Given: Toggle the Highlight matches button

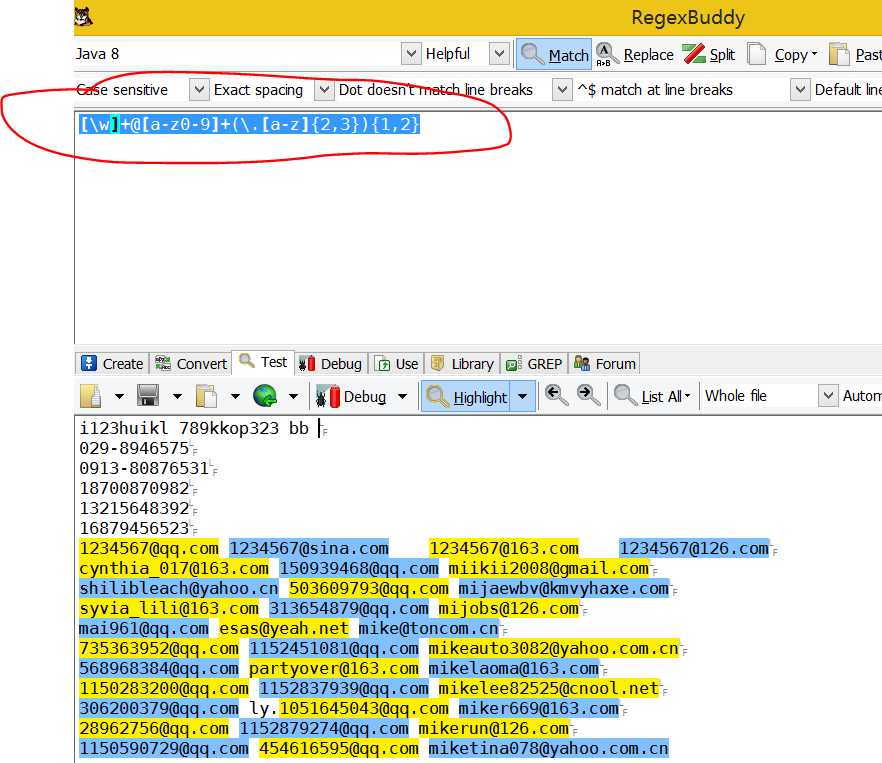Looking at the screenshot, I should [x=467, y=397].
